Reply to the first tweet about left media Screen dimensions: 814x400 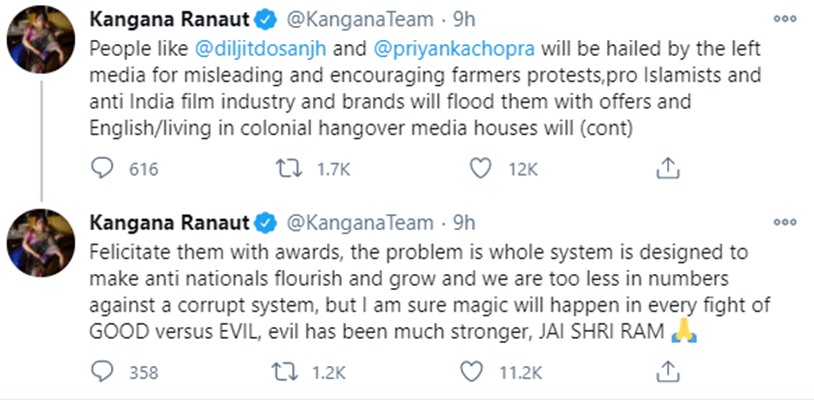101,169
